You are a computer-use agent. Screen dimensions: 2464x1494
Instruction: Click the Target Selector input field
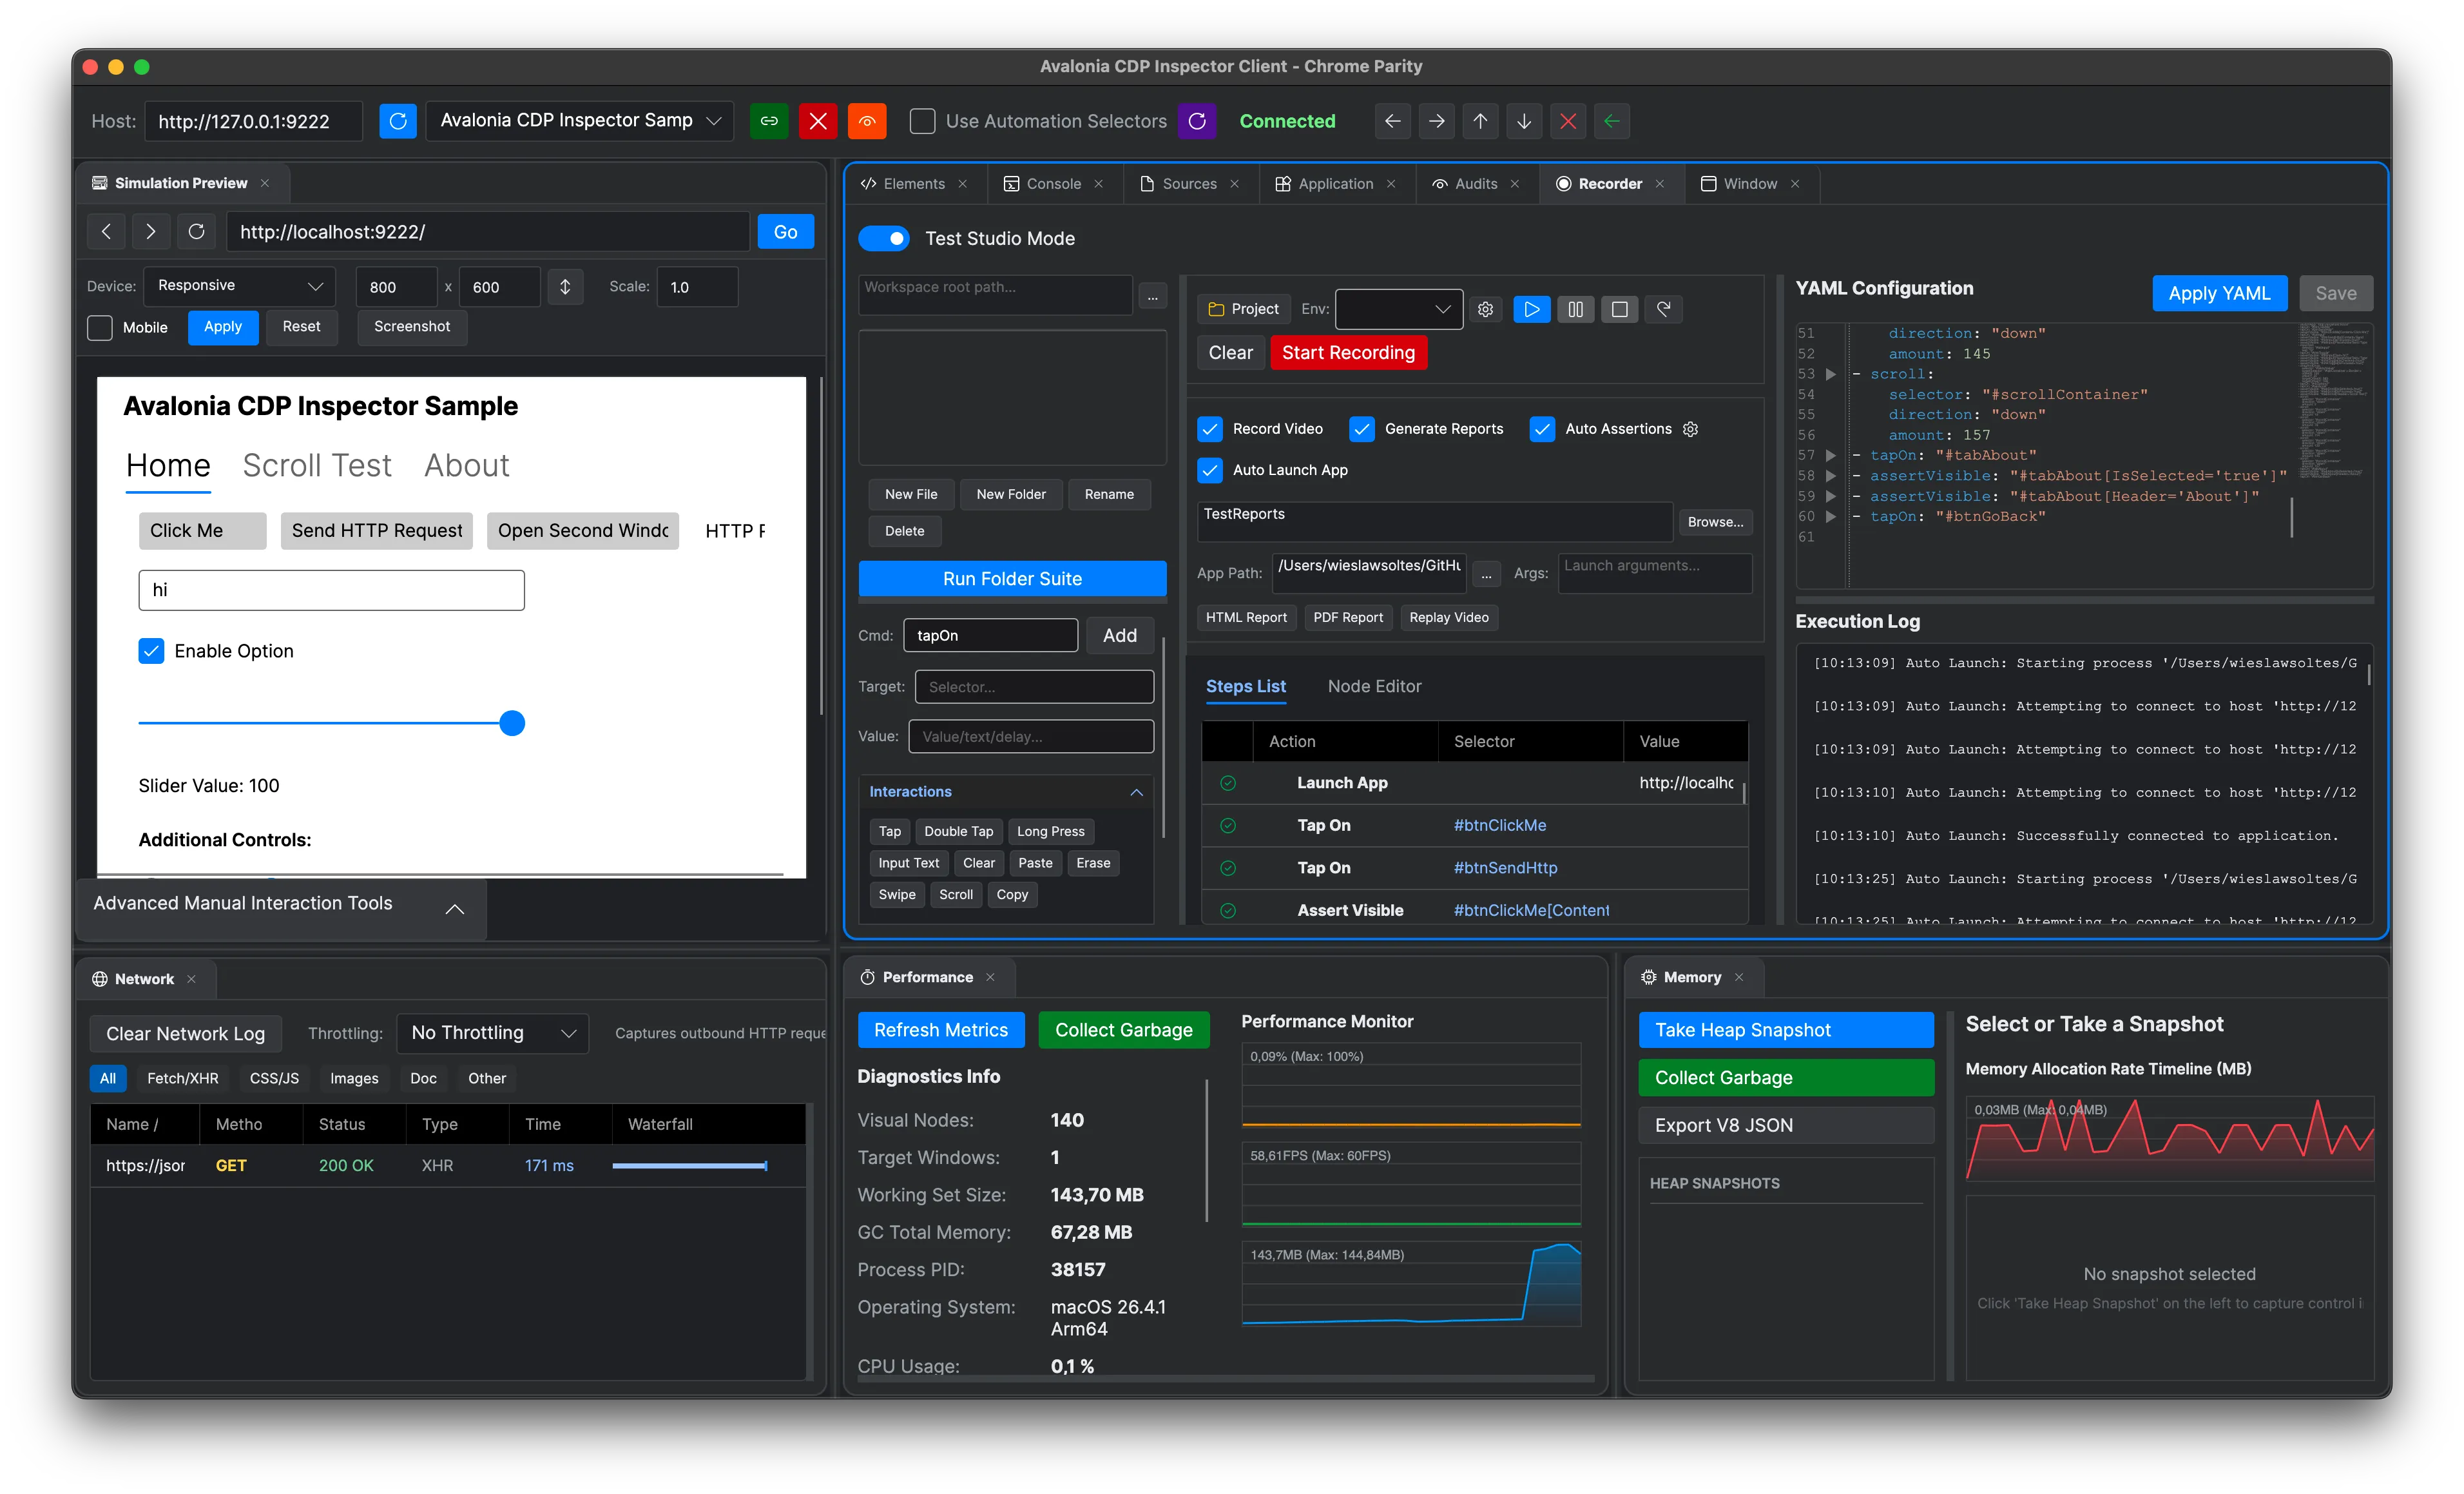coord(1034,687)
